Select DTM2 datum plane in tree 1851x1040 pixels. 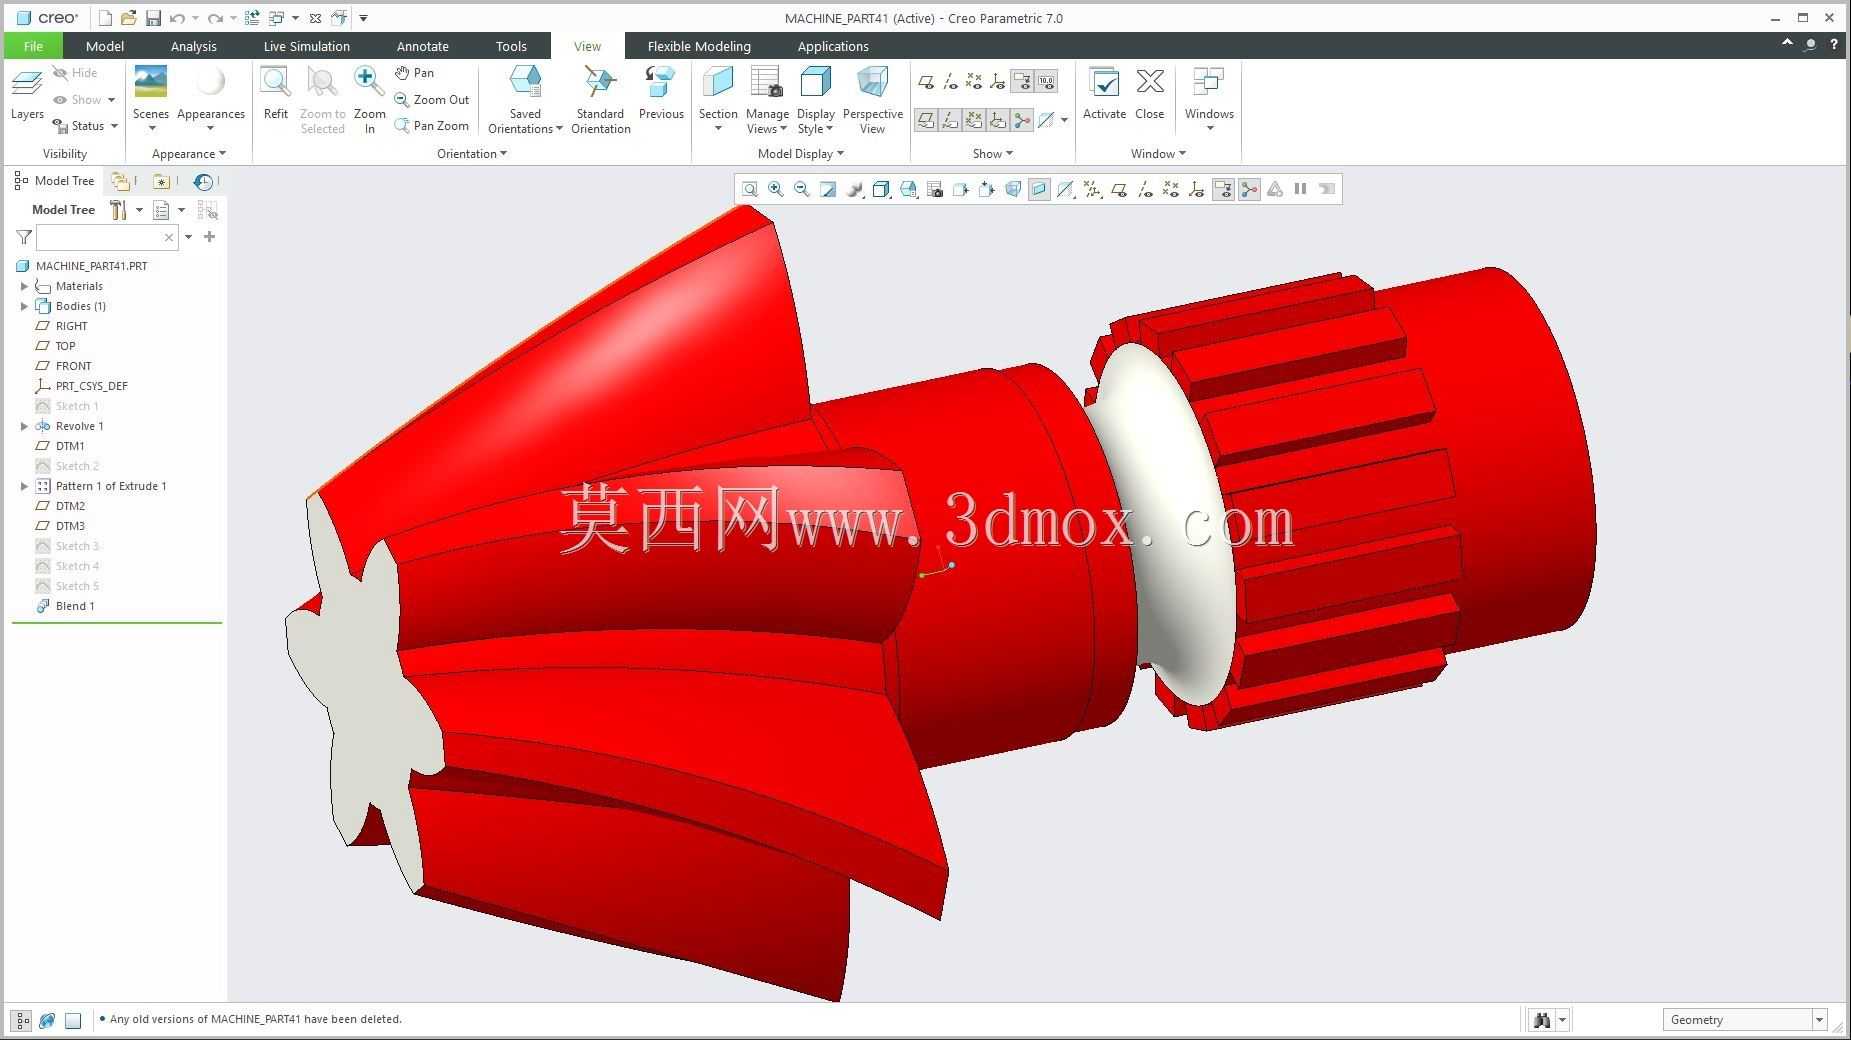click(x=60, y=506)
